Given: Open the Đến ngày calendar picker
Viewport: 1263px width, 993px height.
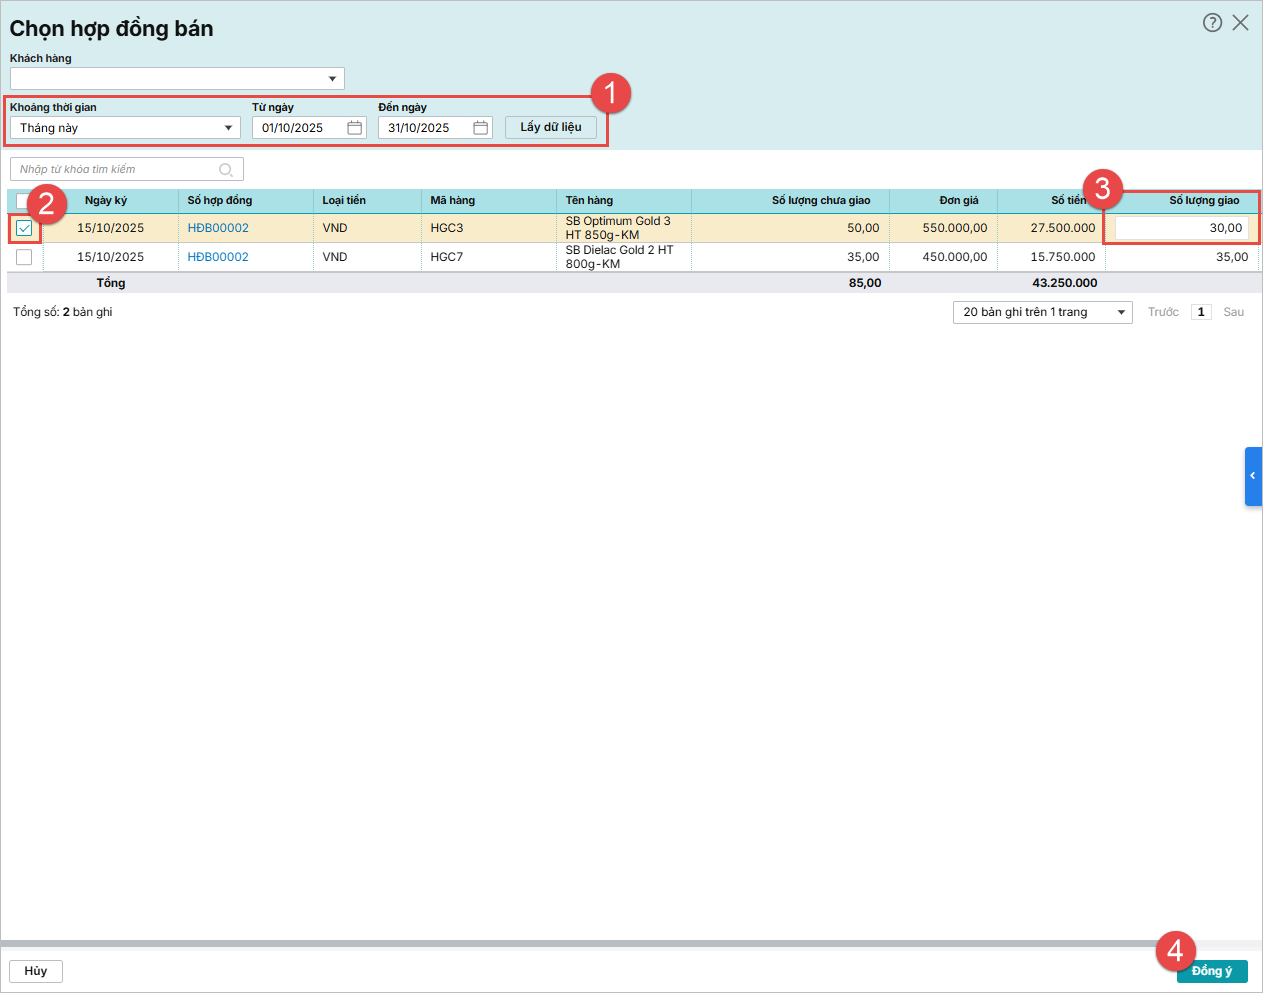Looking at the screenshot, I should point(480,128).
